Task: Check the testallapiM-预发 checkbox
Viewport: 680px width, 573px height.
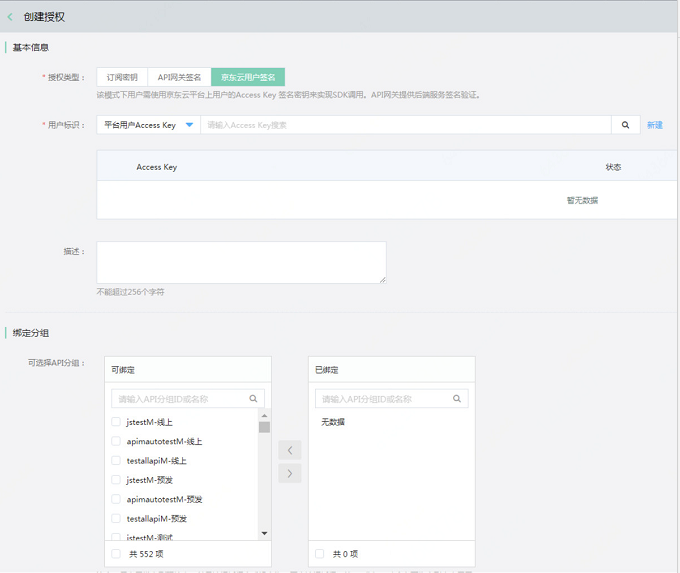Action: pos(116,518)
